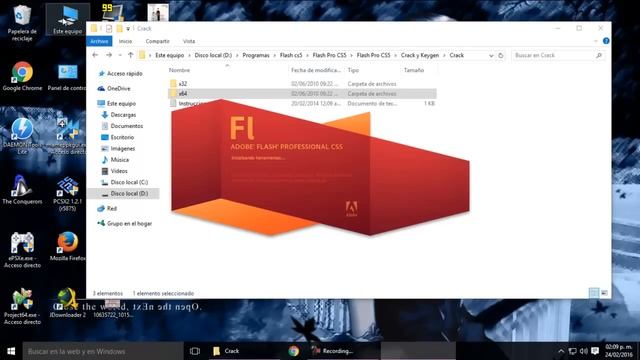Open Explorer help question mark icon
The width and height of the screenshot is (640, 360).
(606, 41)
